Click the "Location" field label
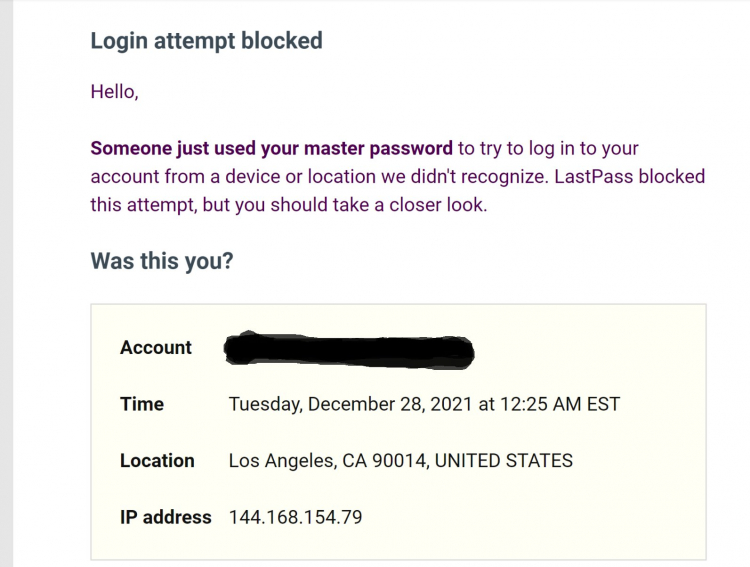This screenshot has height=567, width=750. [157, 461]
